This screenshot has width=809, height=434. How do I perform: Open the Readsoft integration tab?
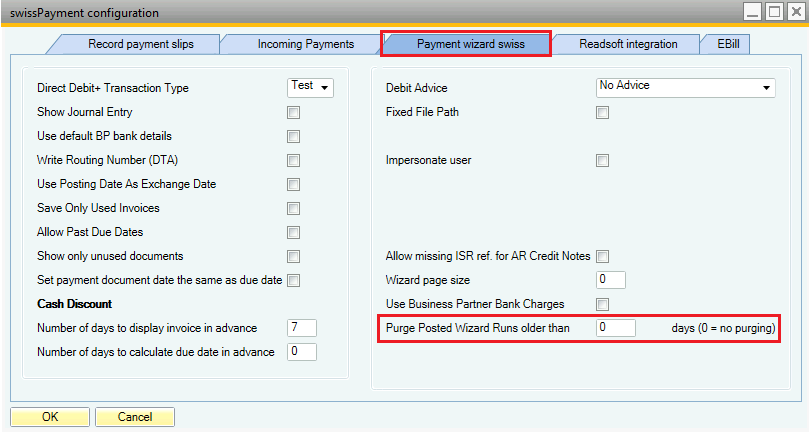coord(628,44)
